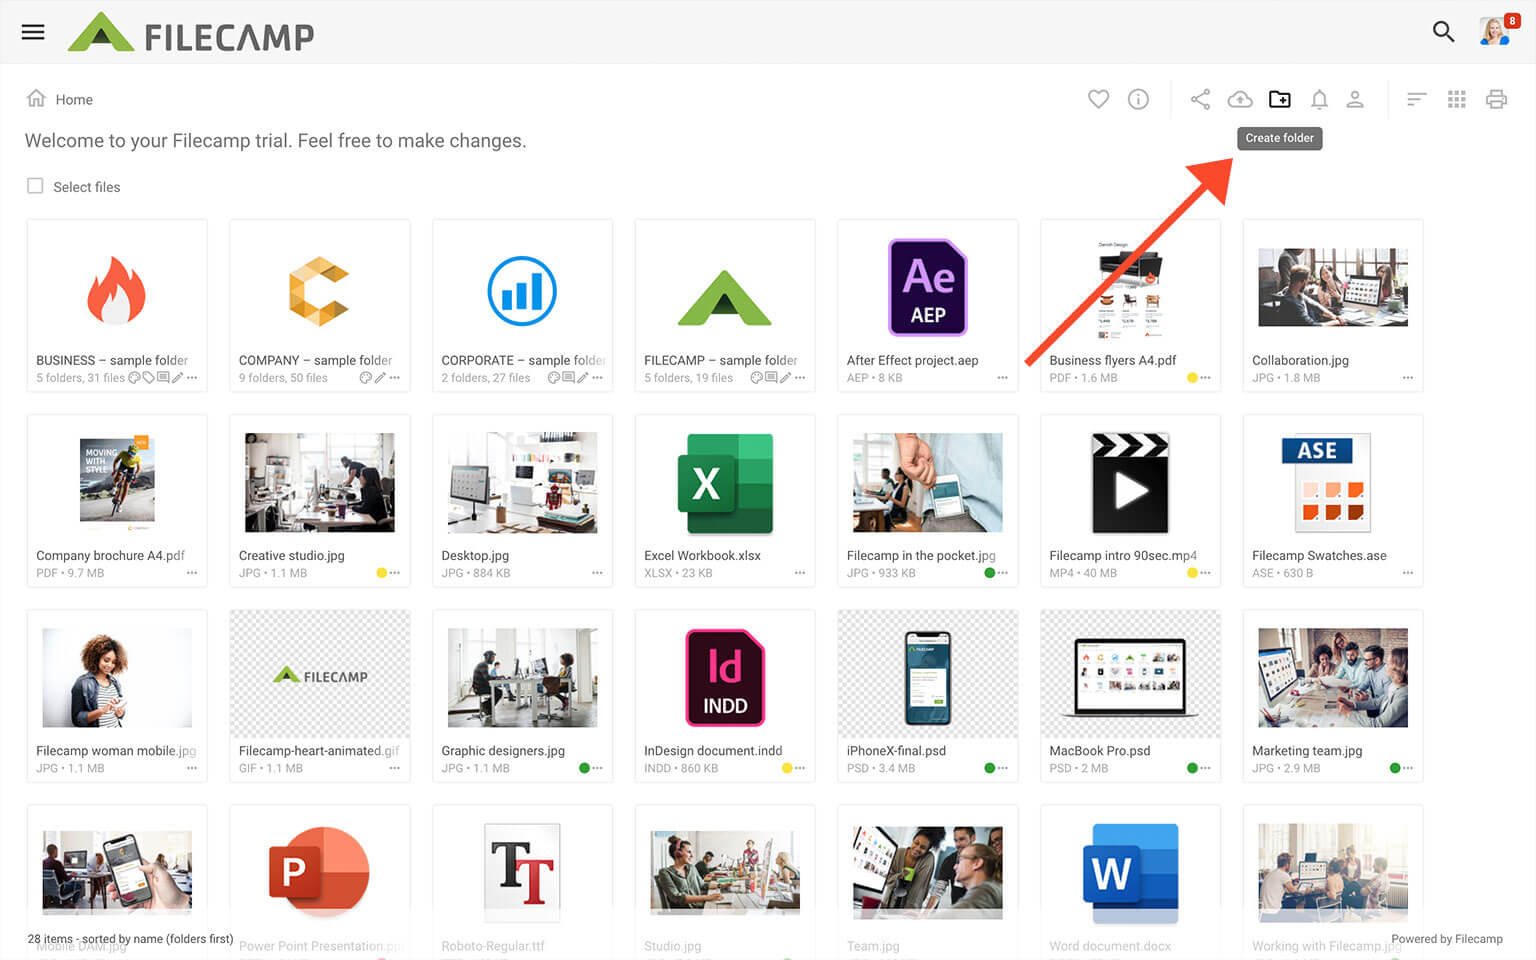Click the Powered by Filecamp link

[x=1446, y=939]
